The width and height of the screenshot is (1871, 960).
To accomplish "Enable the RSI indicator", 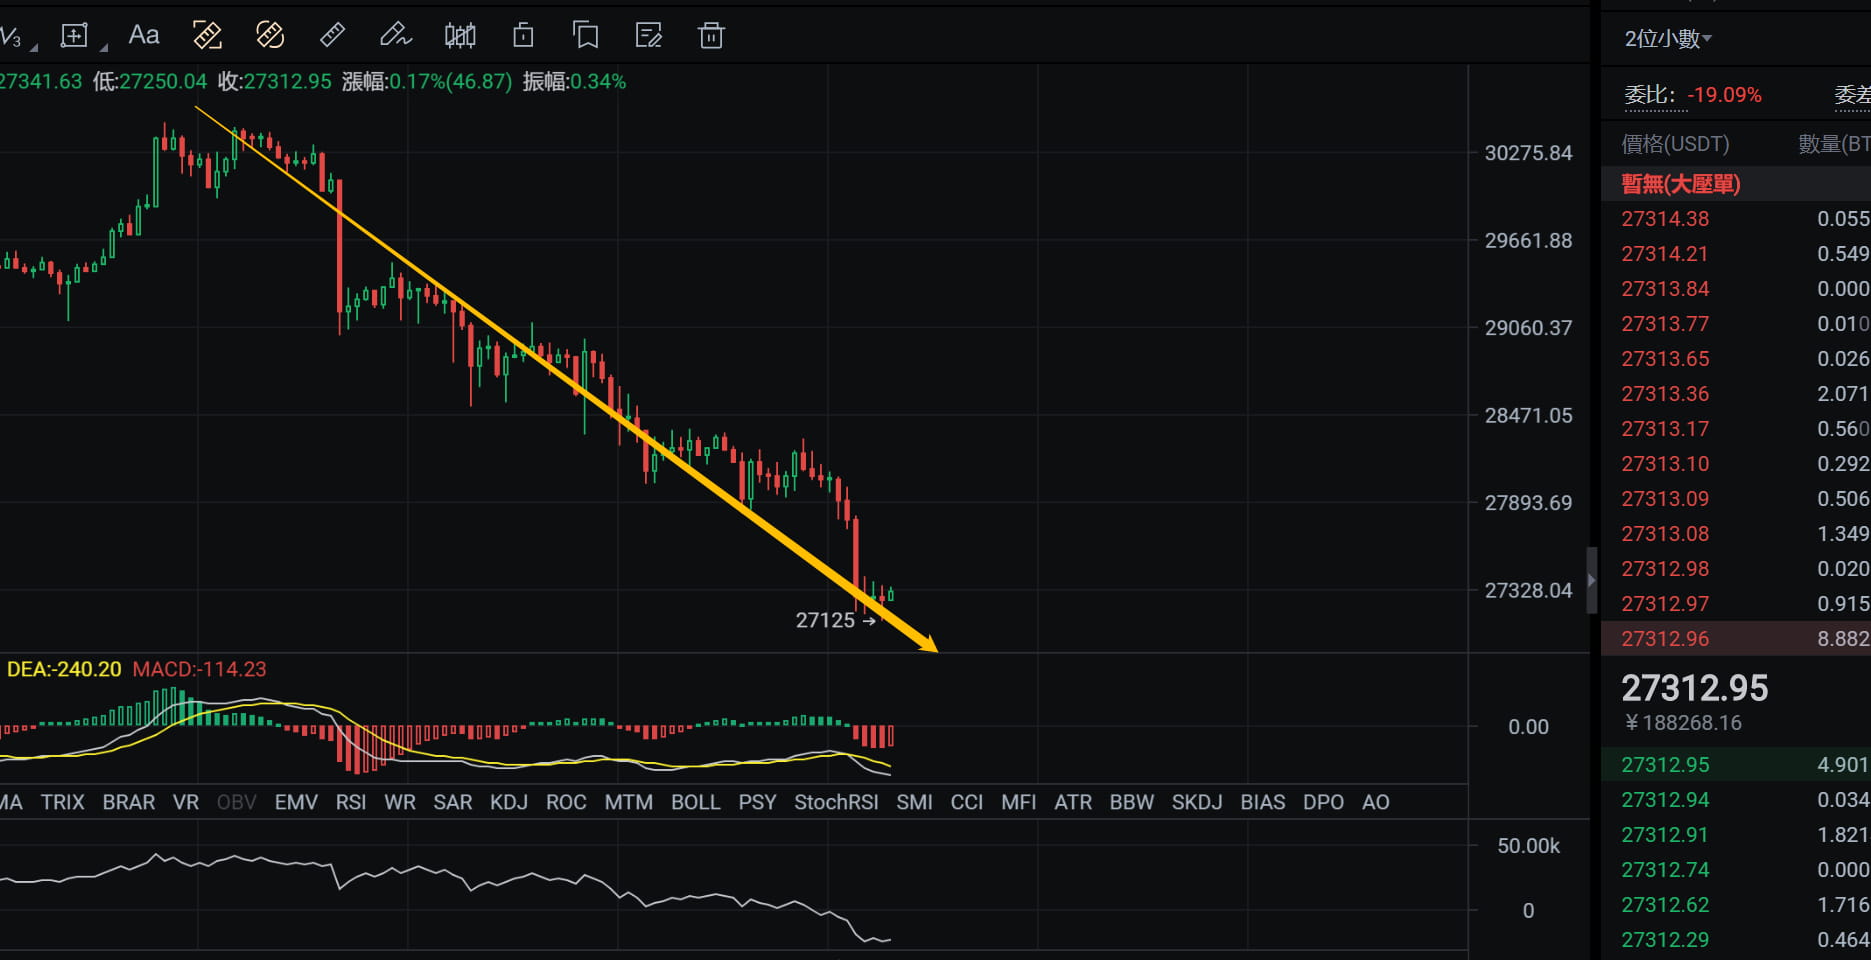I will click(351, 801).
